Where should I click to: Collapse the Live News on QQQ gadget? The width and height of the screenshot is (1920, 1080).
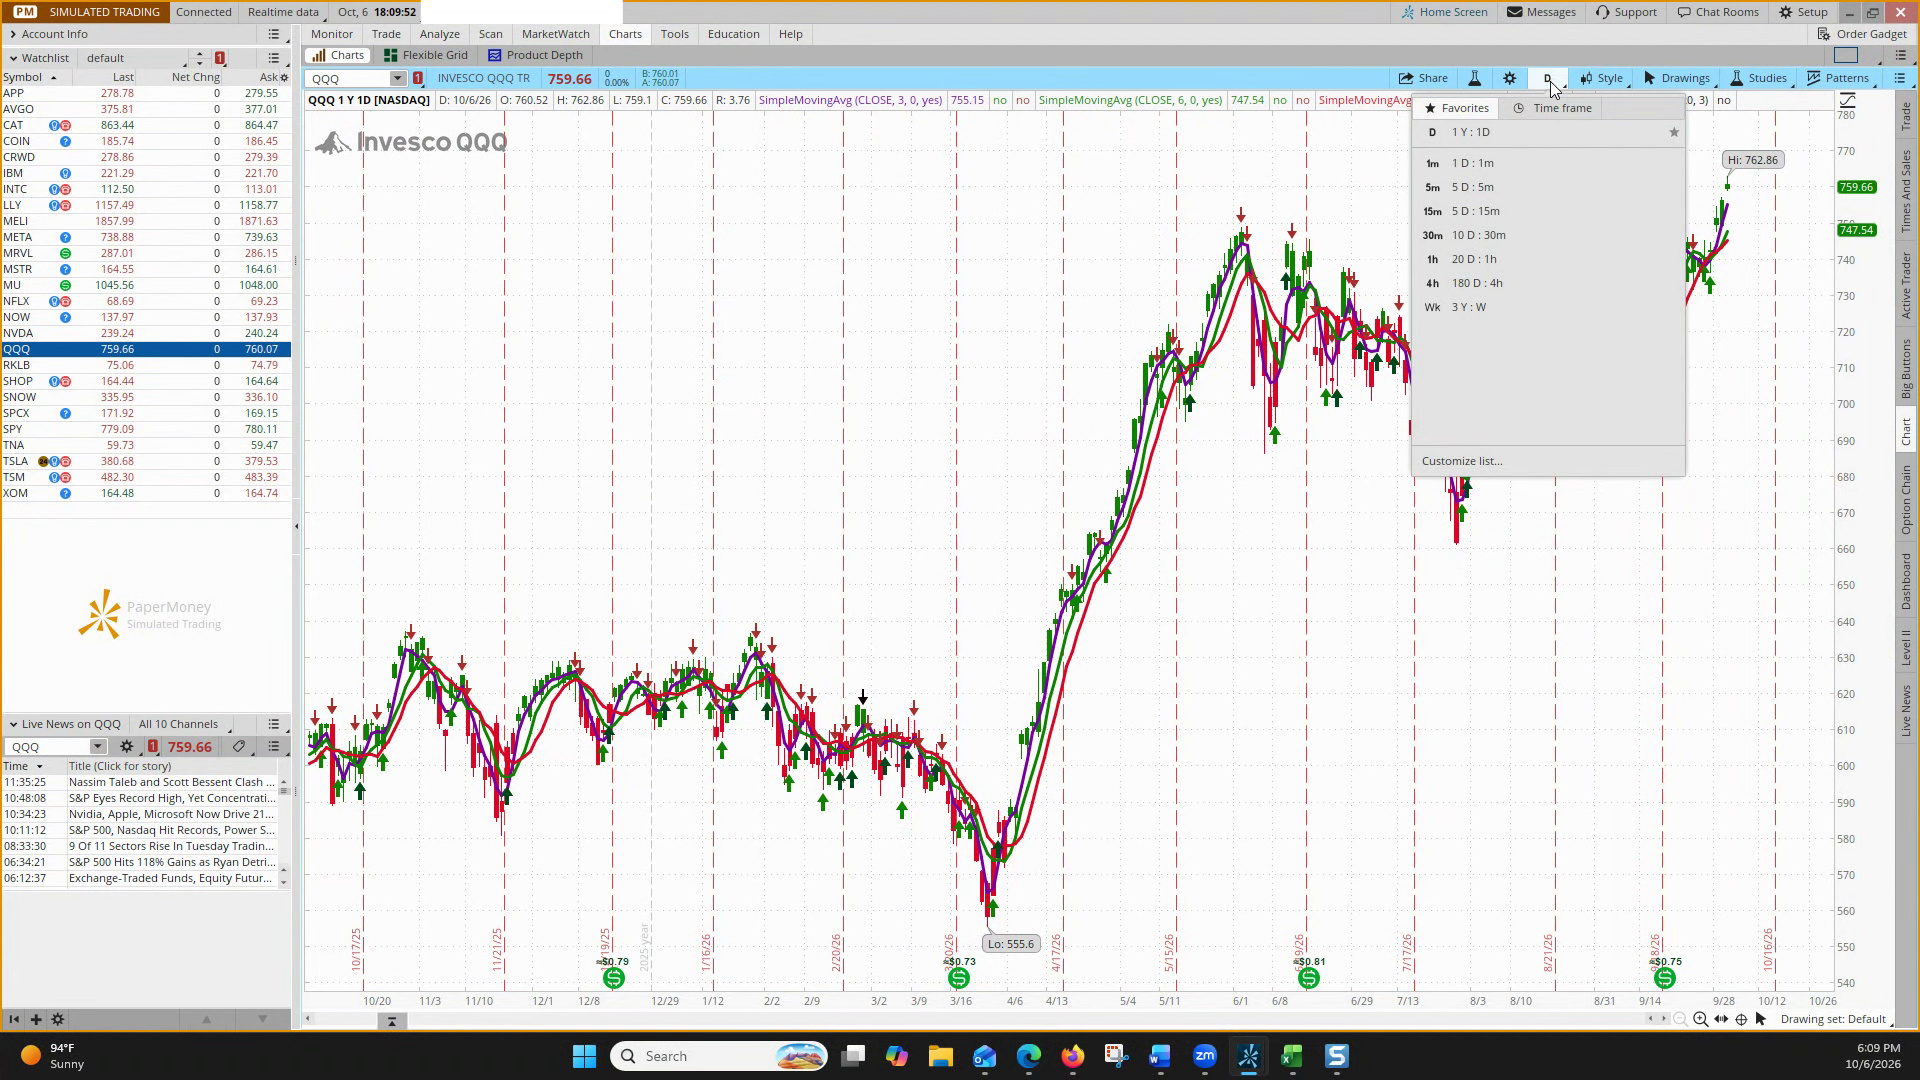13,724
